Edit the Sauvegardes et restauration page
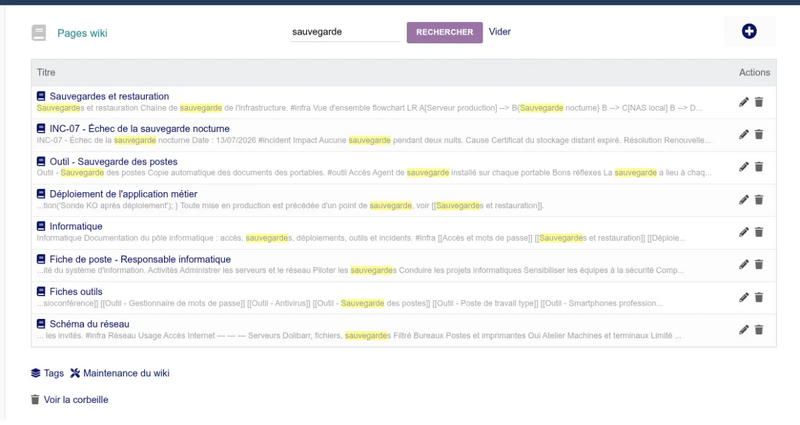This screenshot has height=425, width=800. point(744,102)
